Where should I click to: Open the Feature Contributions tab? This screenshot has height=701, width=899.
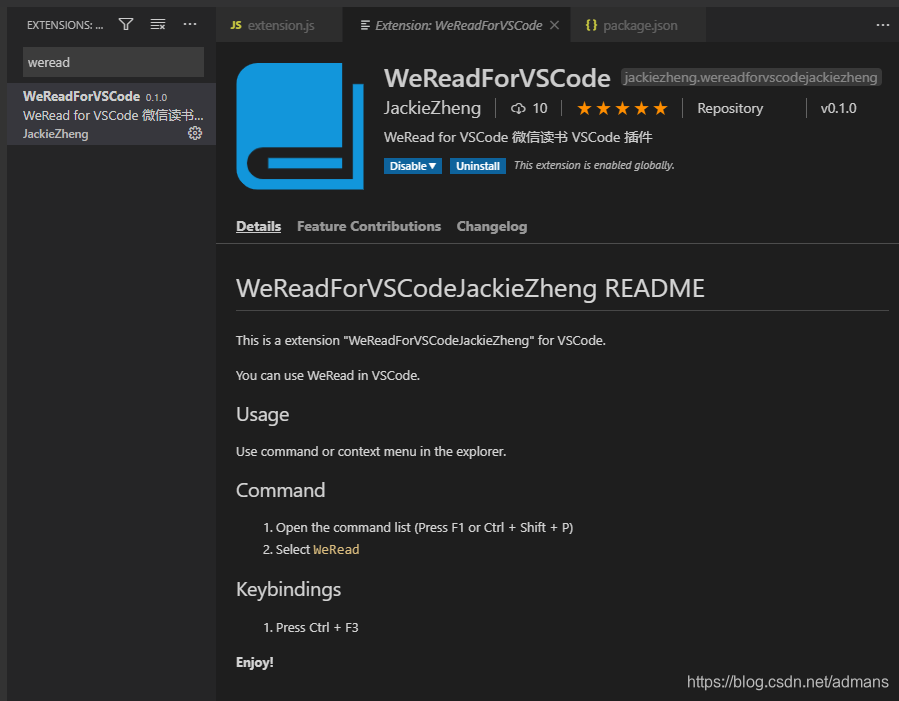tap(369, 226)
